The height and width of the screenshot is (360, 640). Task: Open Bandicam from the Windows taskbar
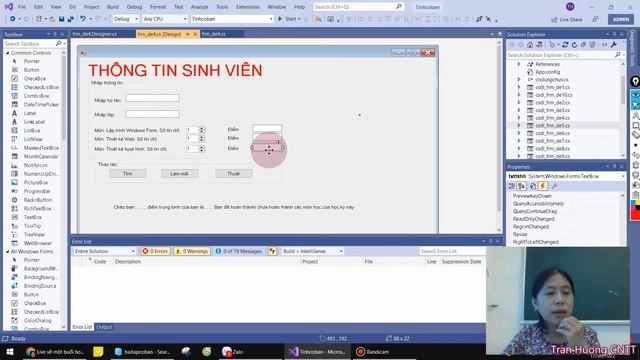point(373,351)
